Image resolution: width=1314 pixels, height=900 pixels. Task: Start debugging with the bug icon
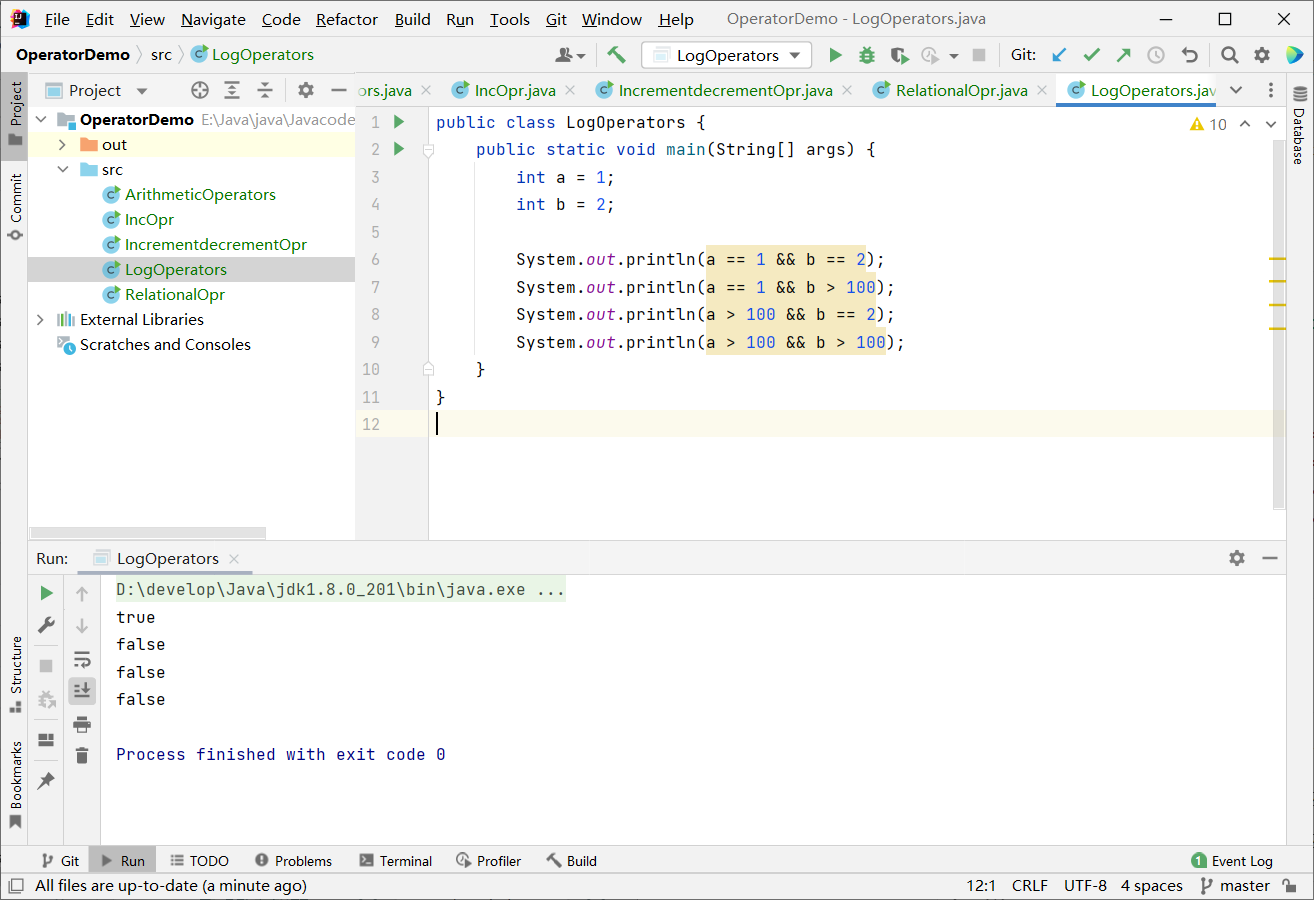coord(867,55)
